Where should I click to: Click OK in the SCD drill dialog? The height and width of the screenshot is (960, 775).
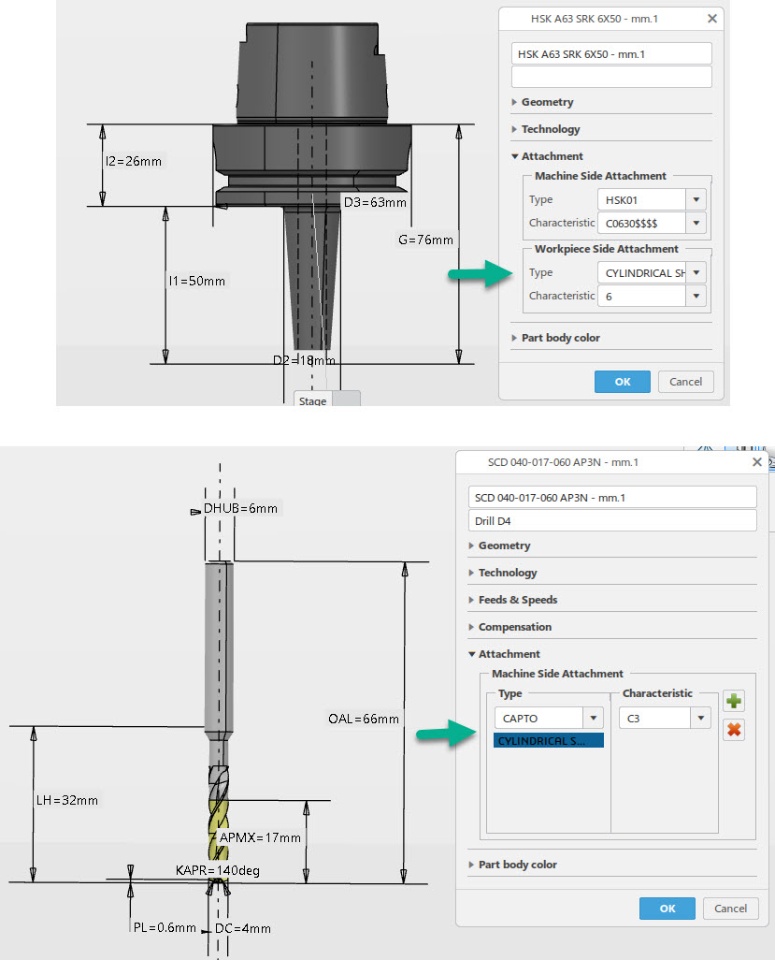coord(667,909)
